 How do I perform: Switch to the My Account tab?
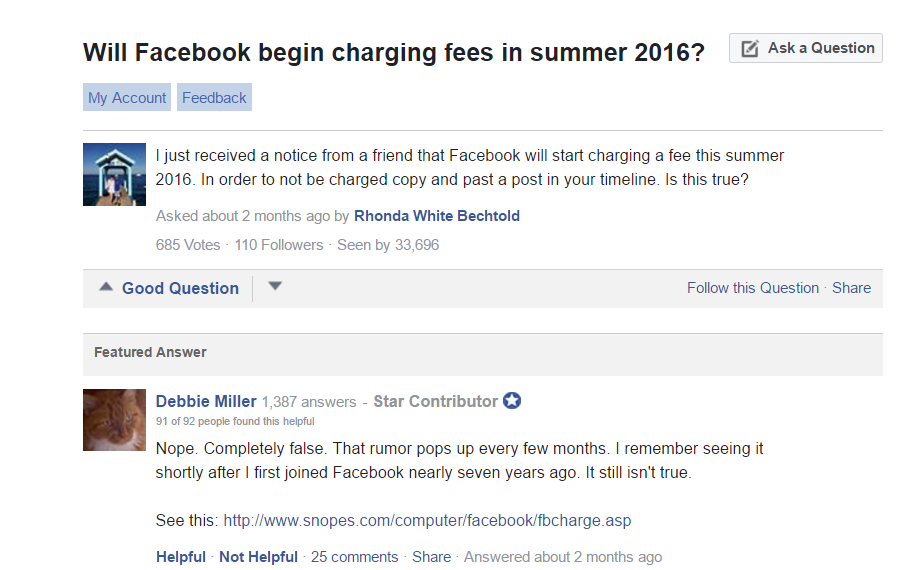click(x=127, y=98)
